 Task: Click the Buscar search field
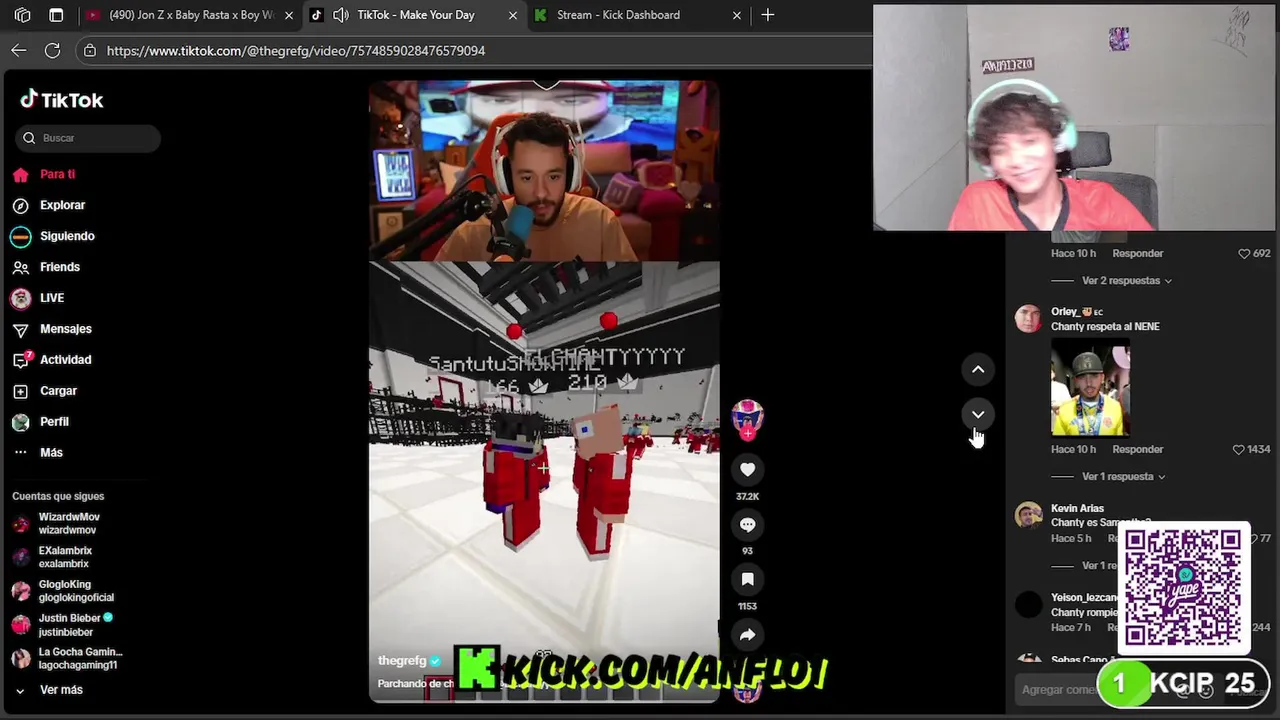[88, 138]
